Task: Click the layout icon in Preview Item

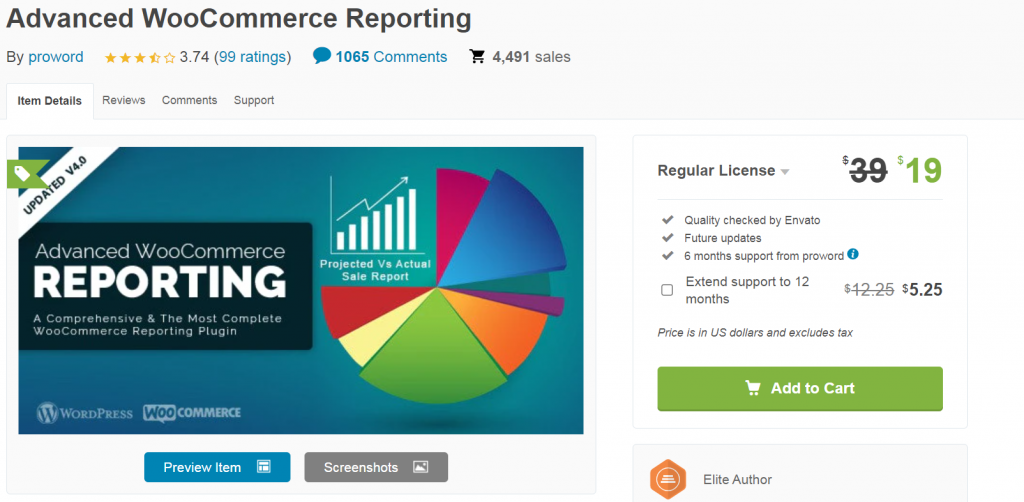Action: tap(264, 467)
